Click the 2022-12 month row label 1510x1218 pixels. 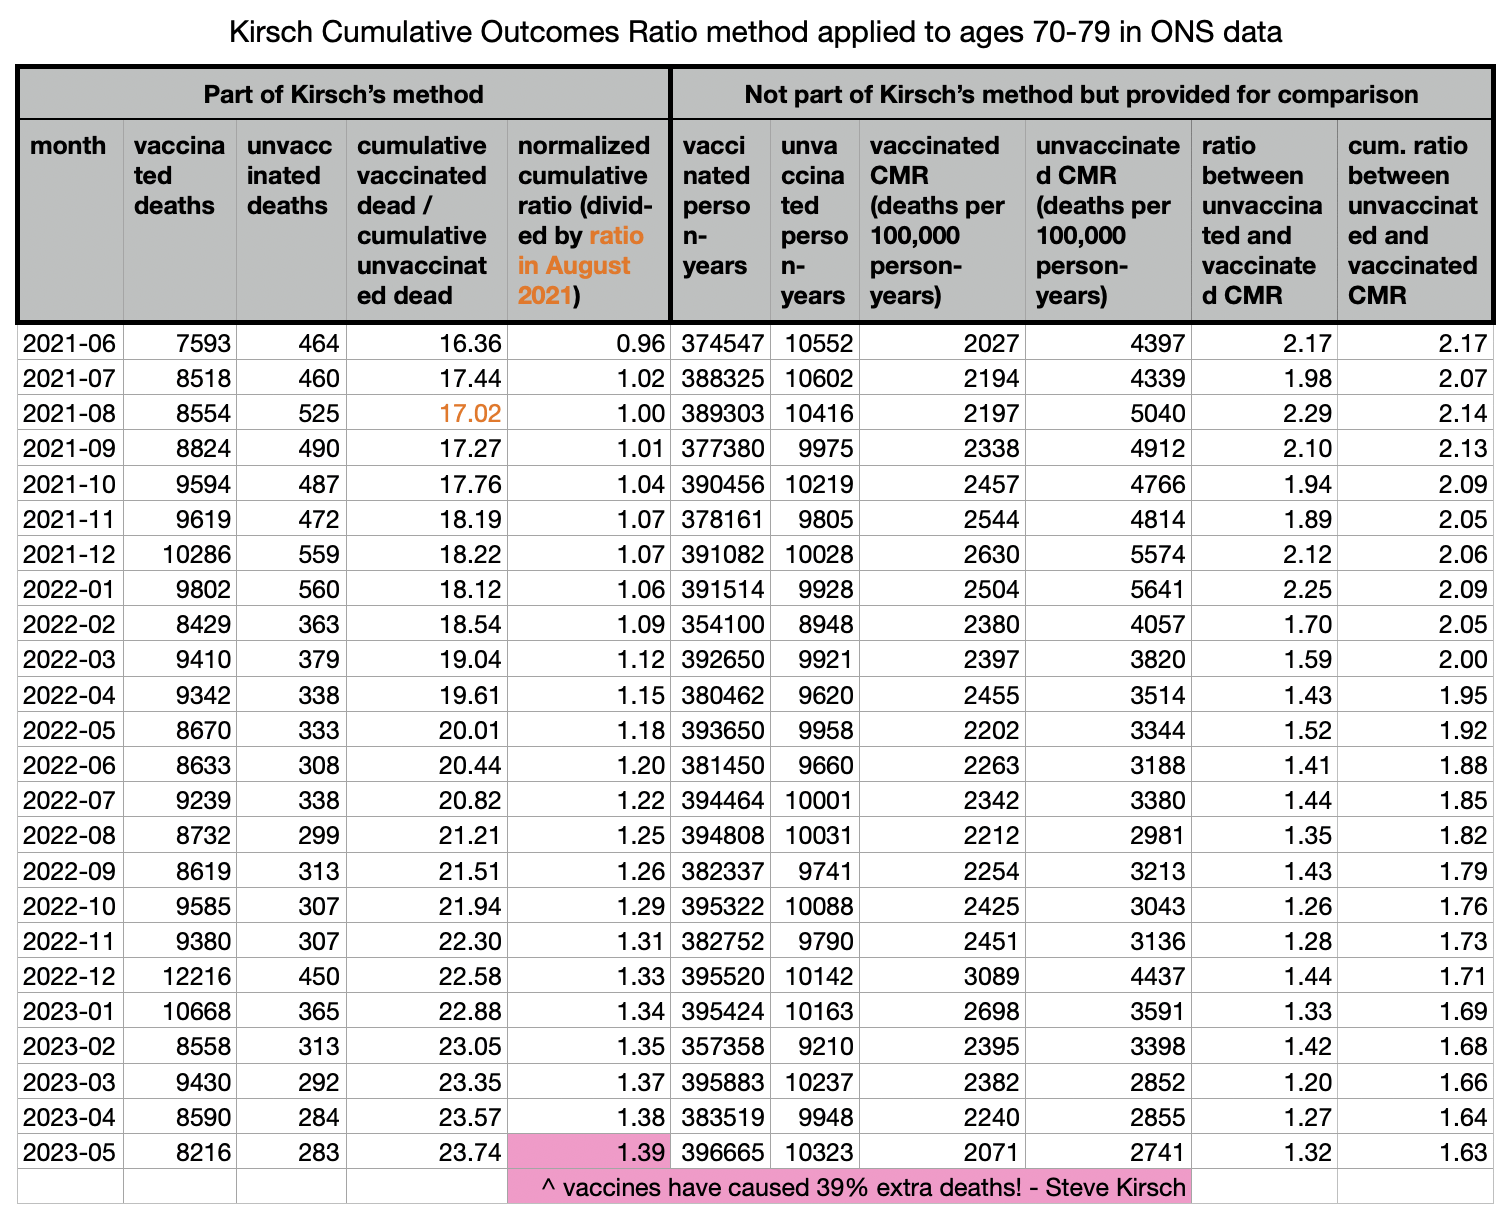[x=69, y=977]
